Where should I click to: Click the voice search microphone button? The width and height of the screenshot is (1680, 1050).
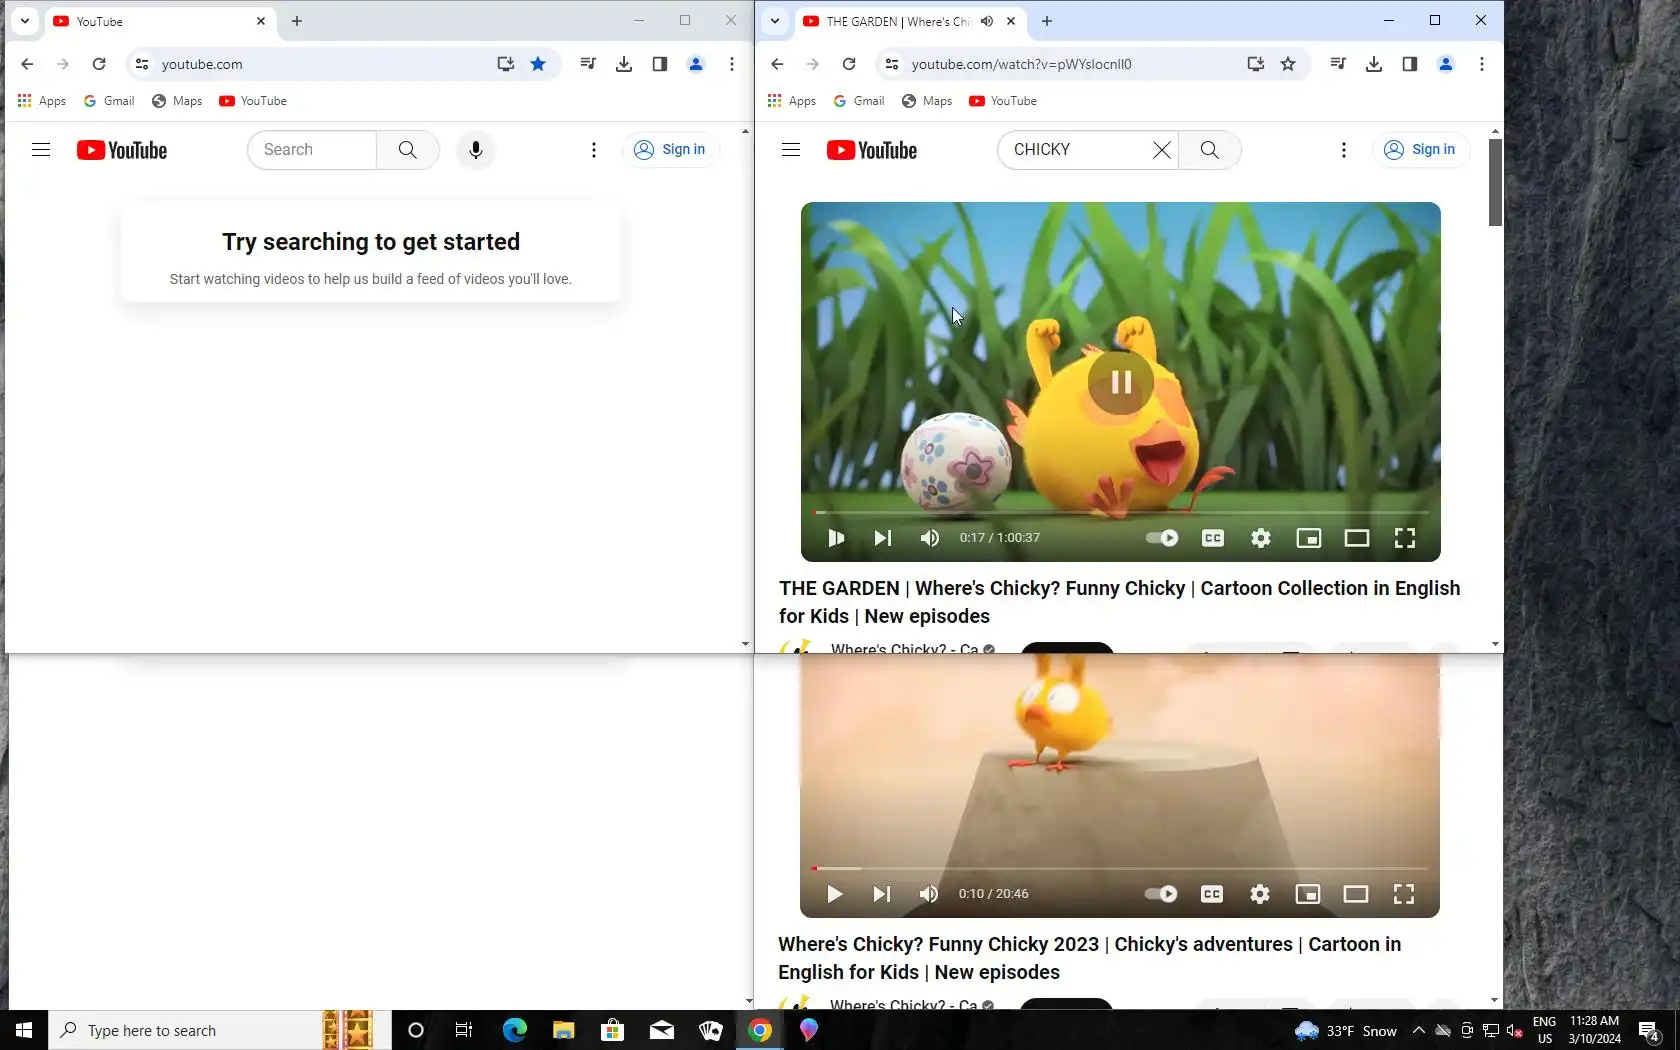tap(476, 150)
